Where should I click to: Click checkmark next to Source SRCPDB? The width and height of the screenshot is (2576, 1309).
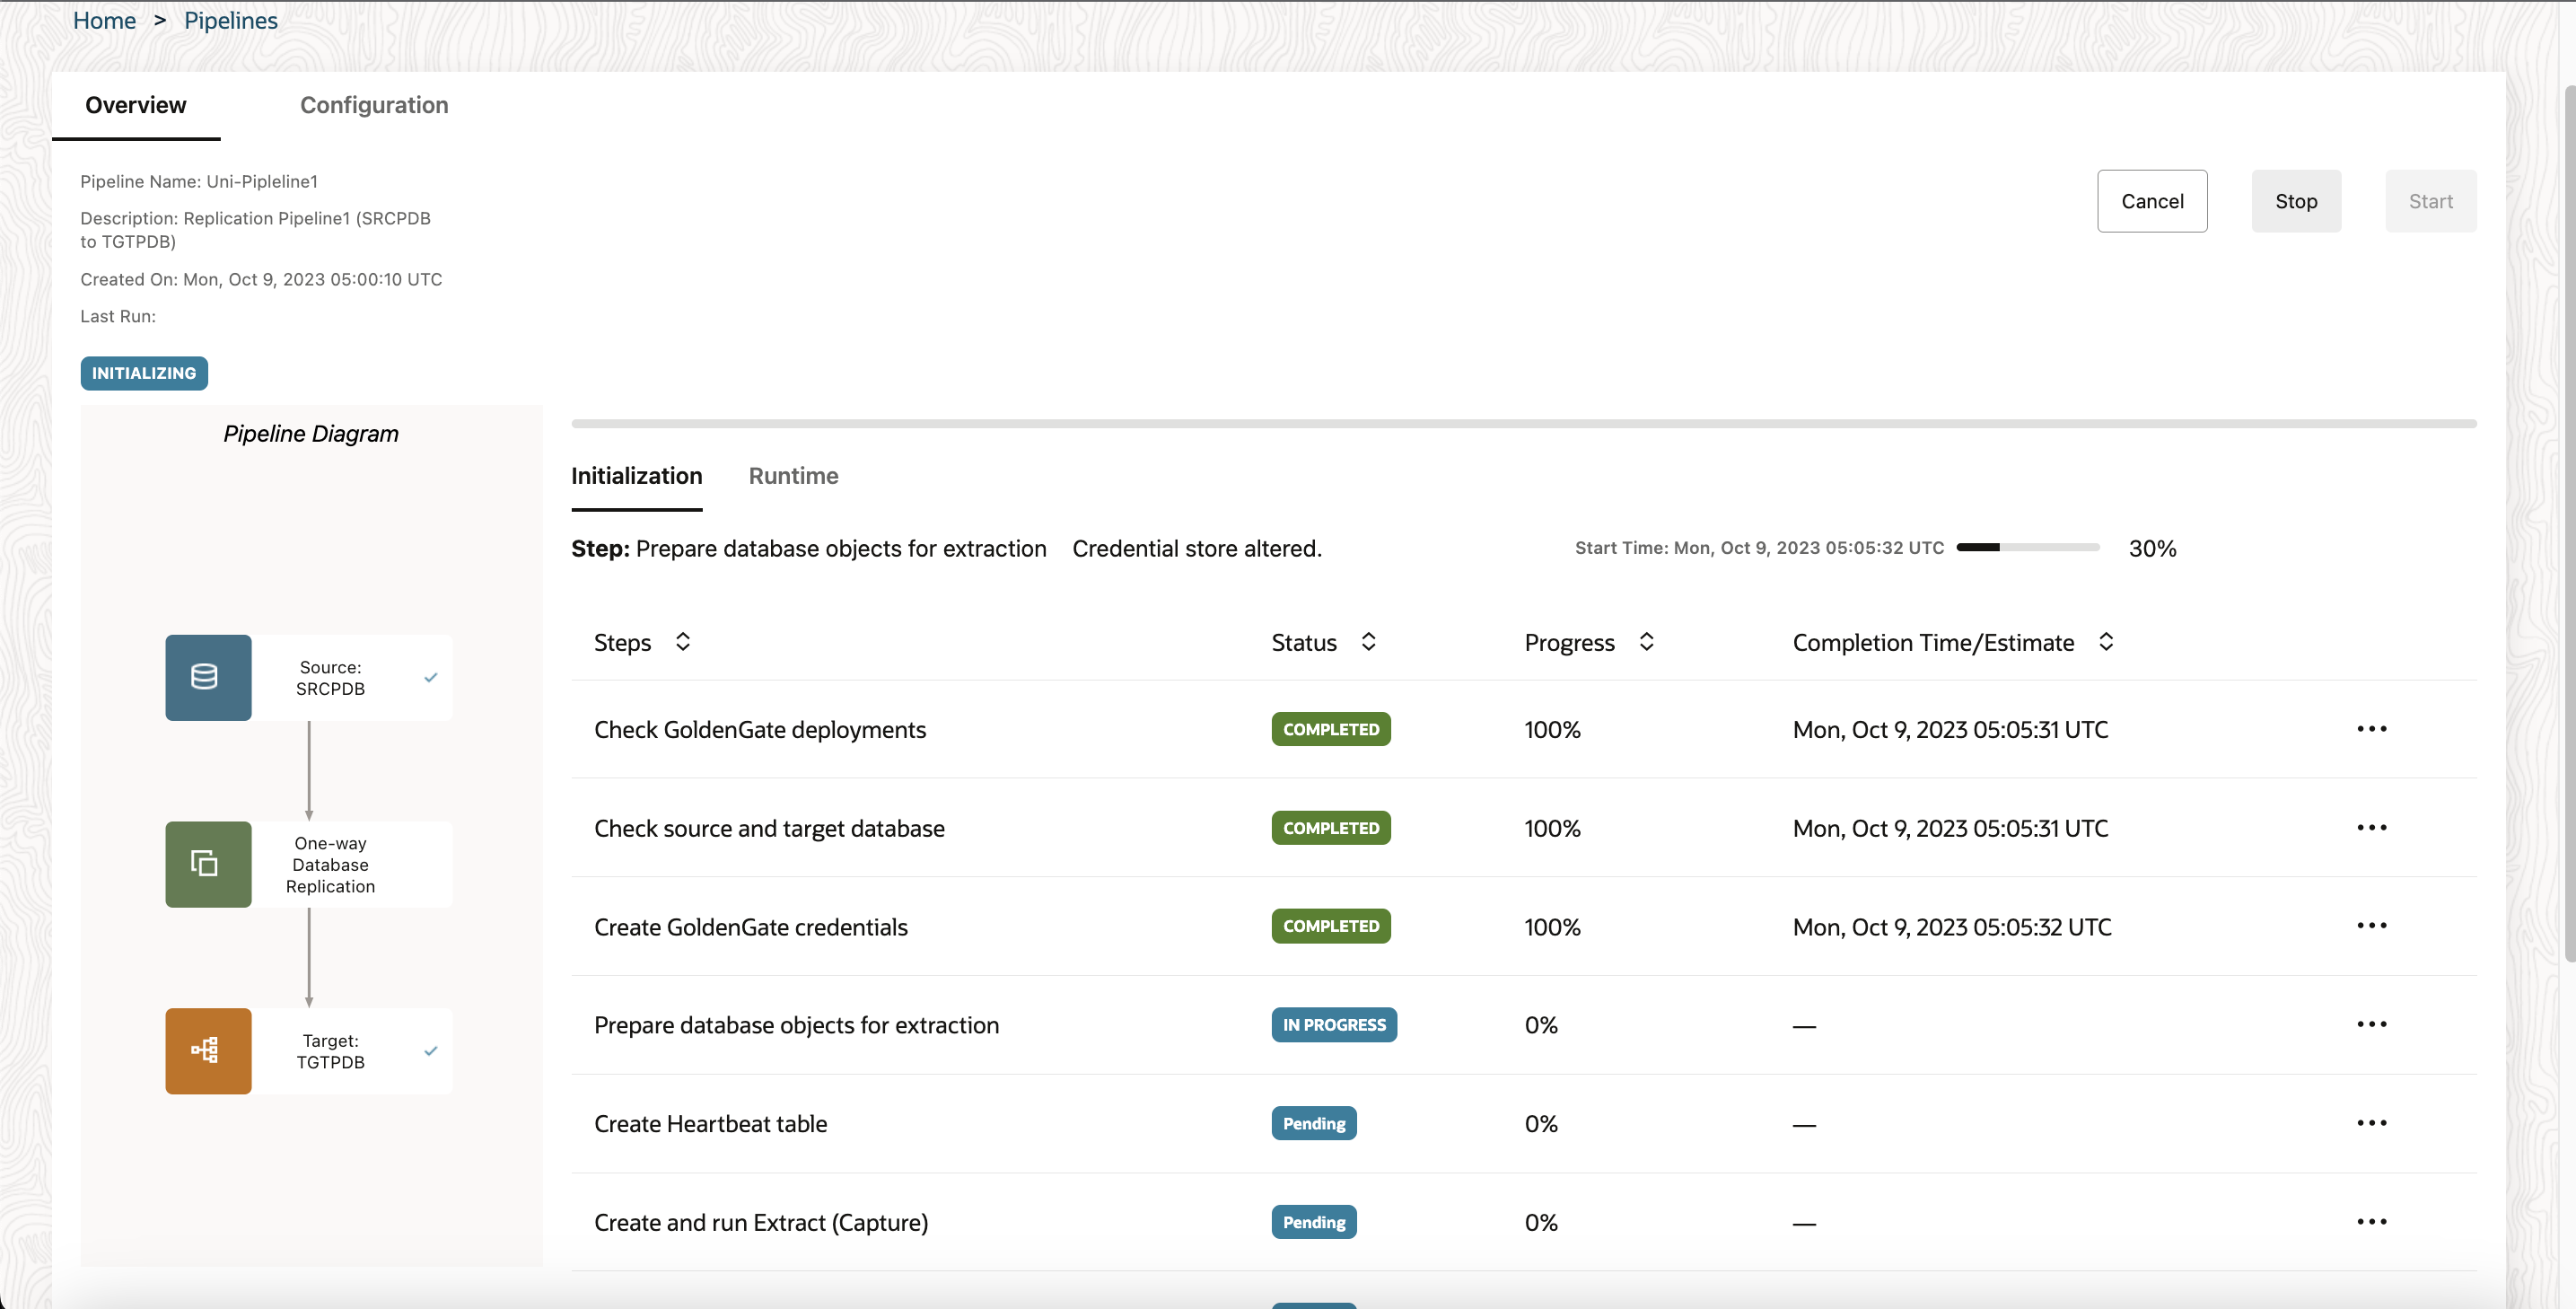[x=431, y=677]
